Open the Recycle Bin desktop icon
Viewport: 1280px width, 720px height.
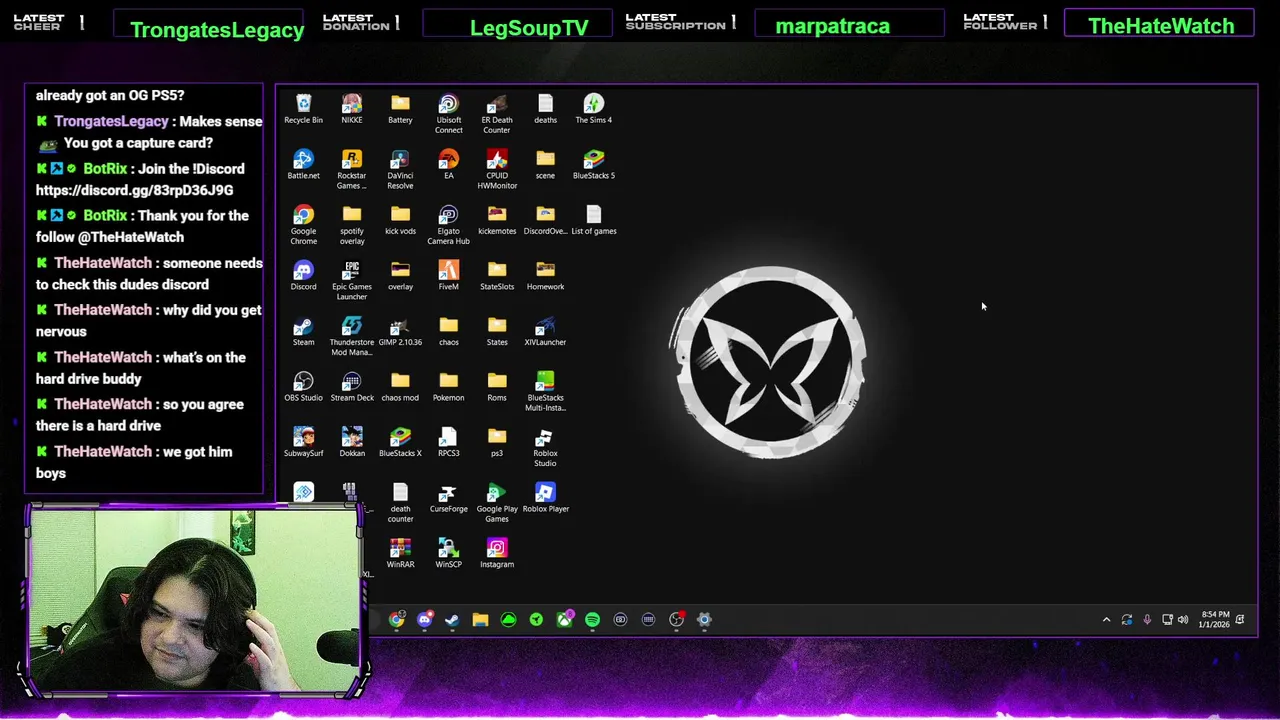pyautogui.click(x=303, y=110)
